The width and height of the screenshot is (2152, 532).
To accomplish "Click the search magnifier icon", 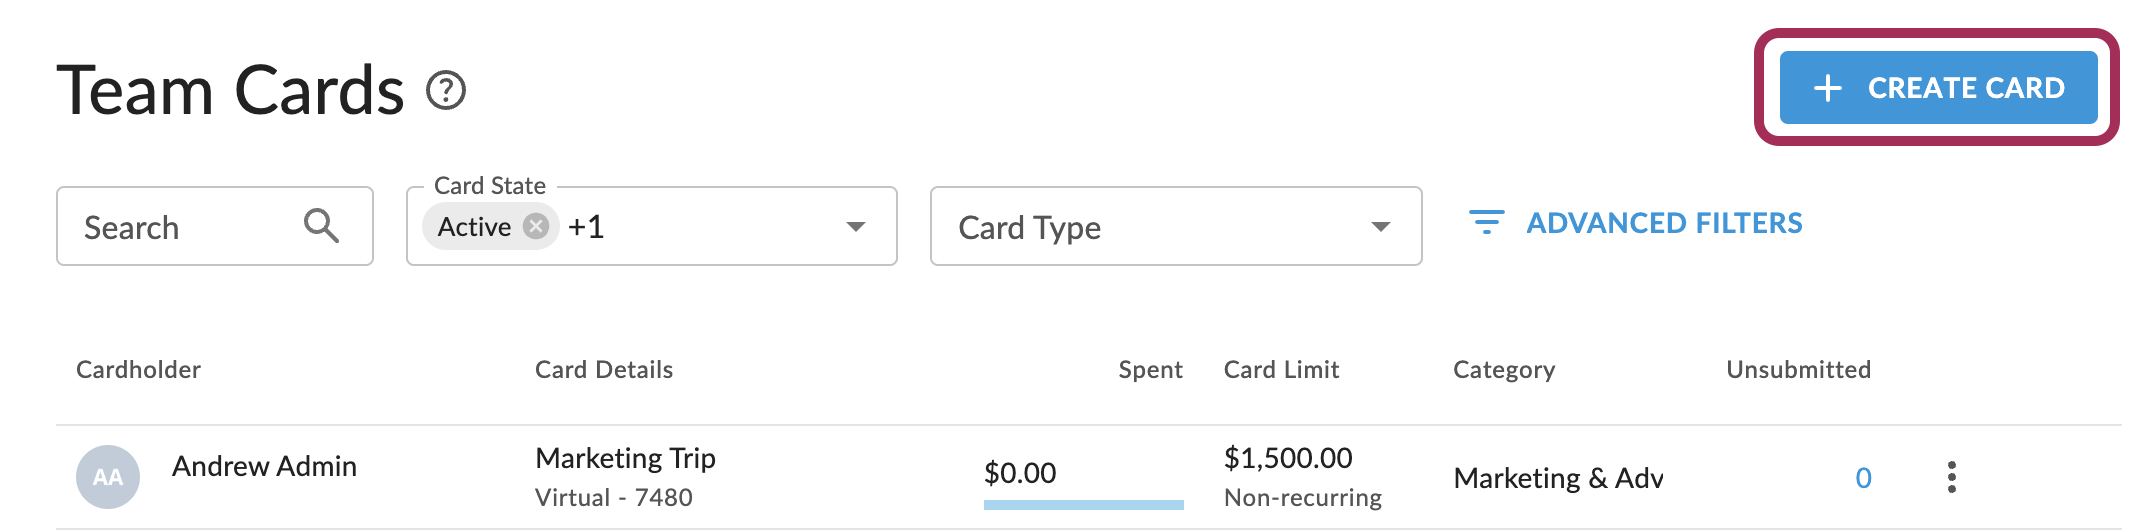I will [x=321, y=226].
